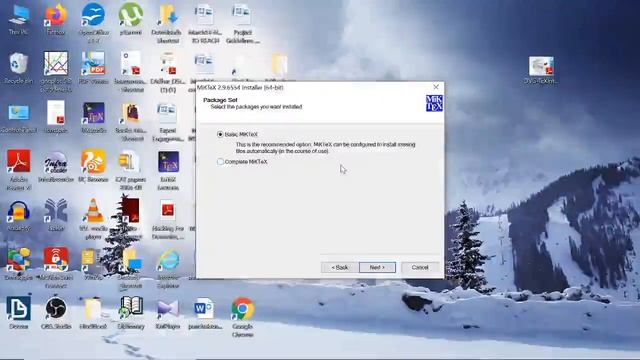Launch Firefox from the desktop
Image resolution: width=640 pixels, height=360 pixels.
point(56,19)
